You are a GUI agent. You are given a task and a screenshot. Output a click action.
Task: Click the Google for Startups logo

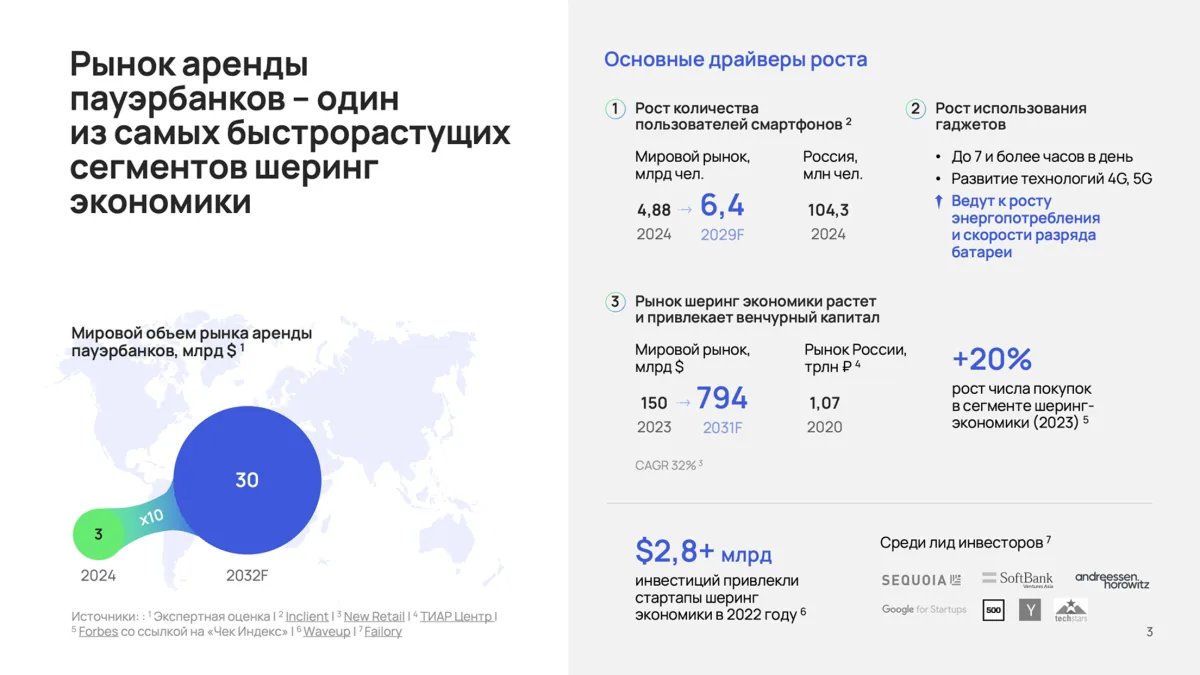tap(924, 609)
